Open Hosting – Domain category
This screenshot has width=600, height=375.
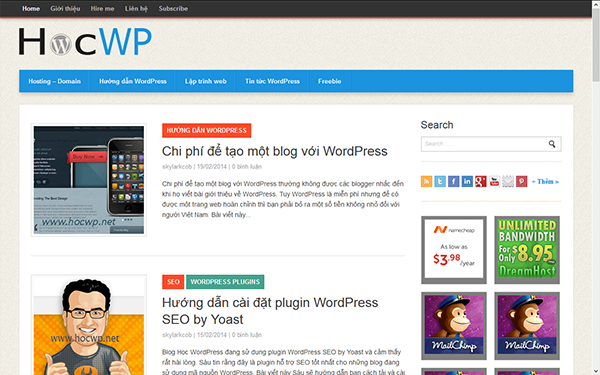pyautogui.click(x=54, y=81)
